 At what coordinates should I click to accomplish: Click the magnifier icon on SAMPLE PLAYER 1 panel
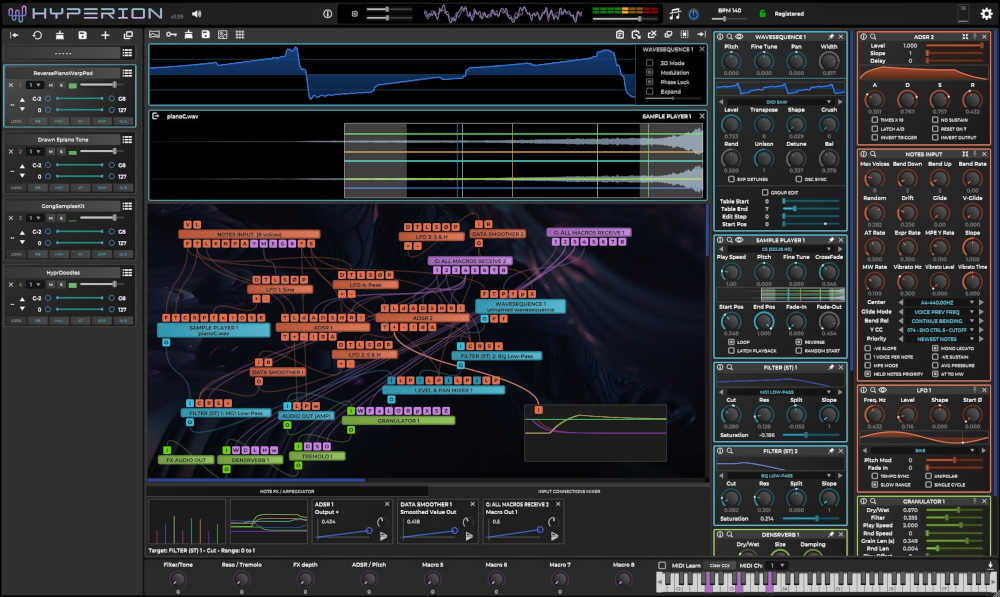point(731,241)
